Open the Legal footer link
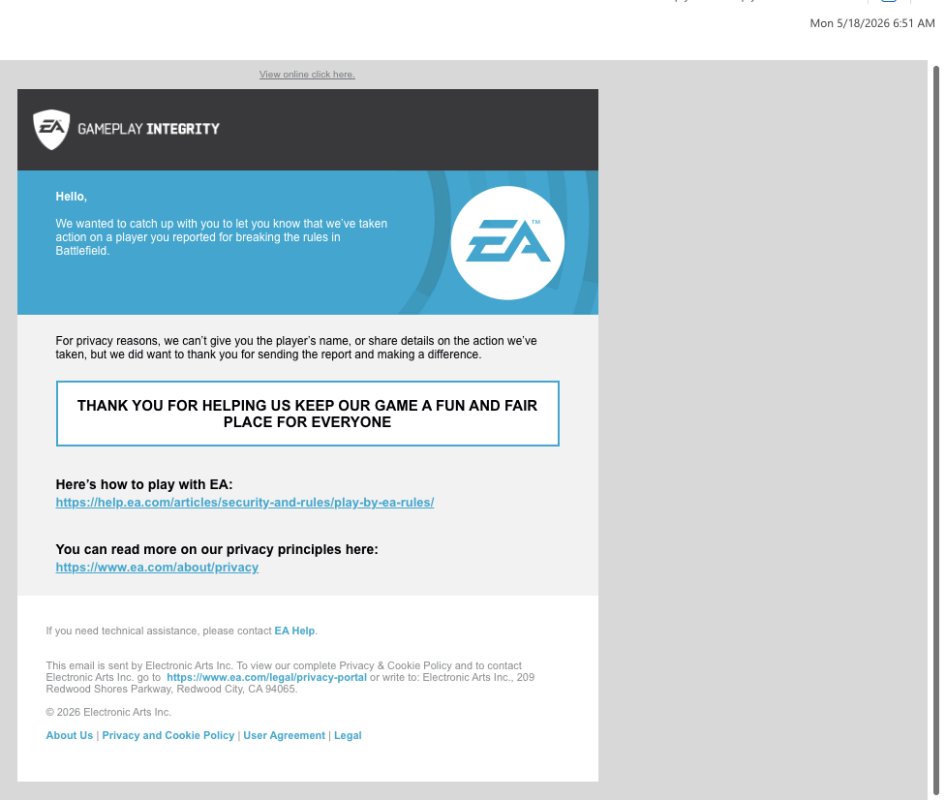 [348, 735]
